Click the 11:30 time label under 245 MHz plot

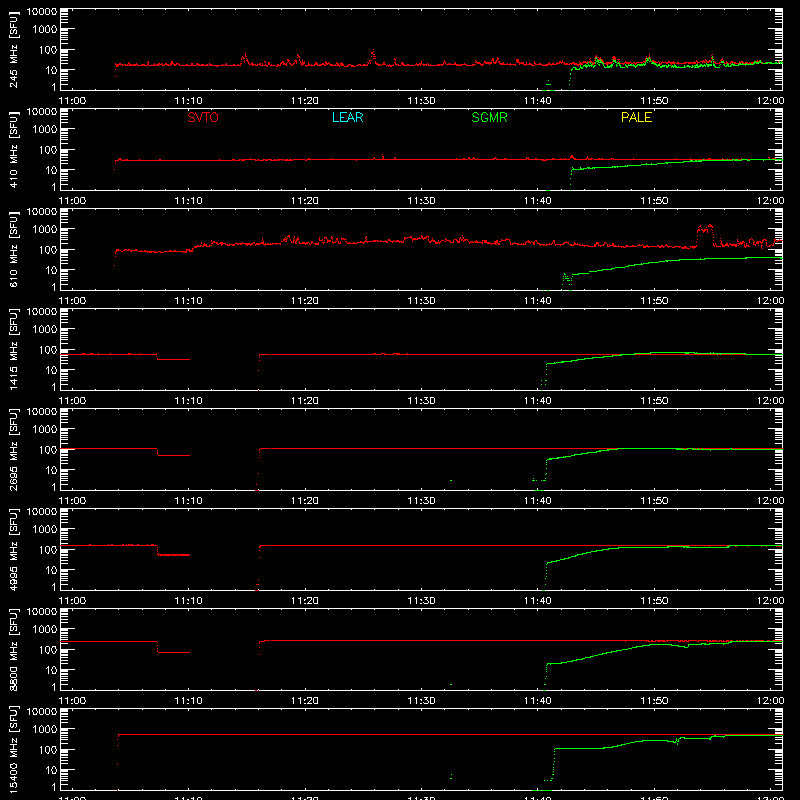click(x=421, y=101)
